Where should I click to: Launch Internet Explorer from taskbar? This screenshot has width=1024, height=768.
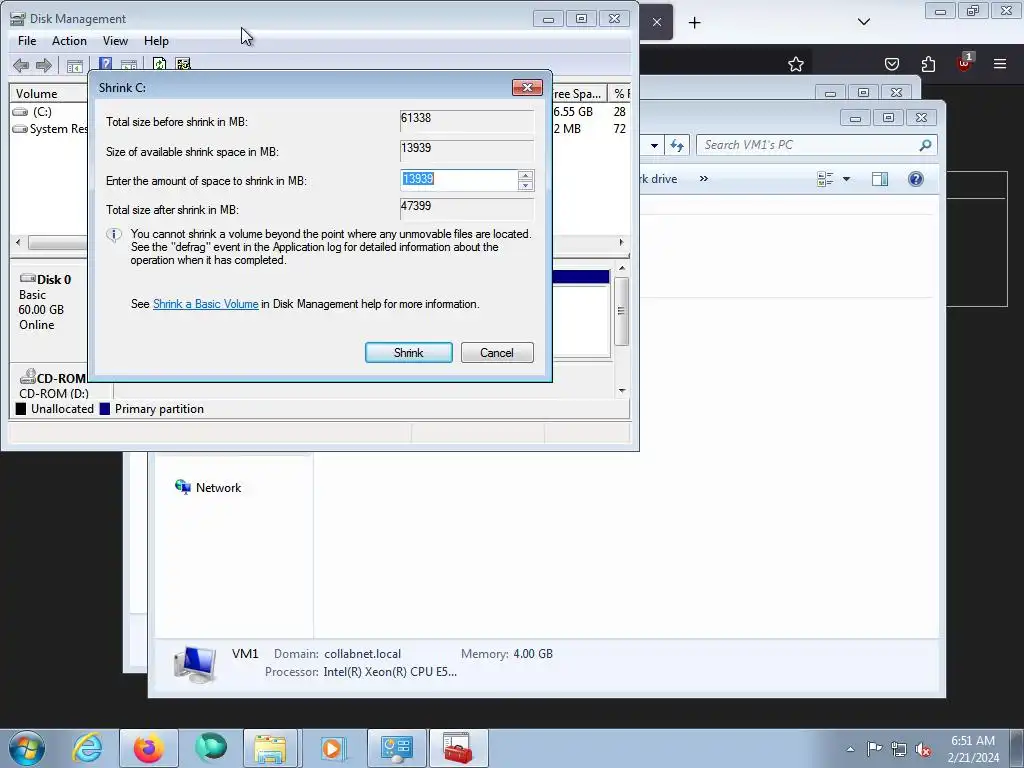pyautogui.click(x=87, y=748)
